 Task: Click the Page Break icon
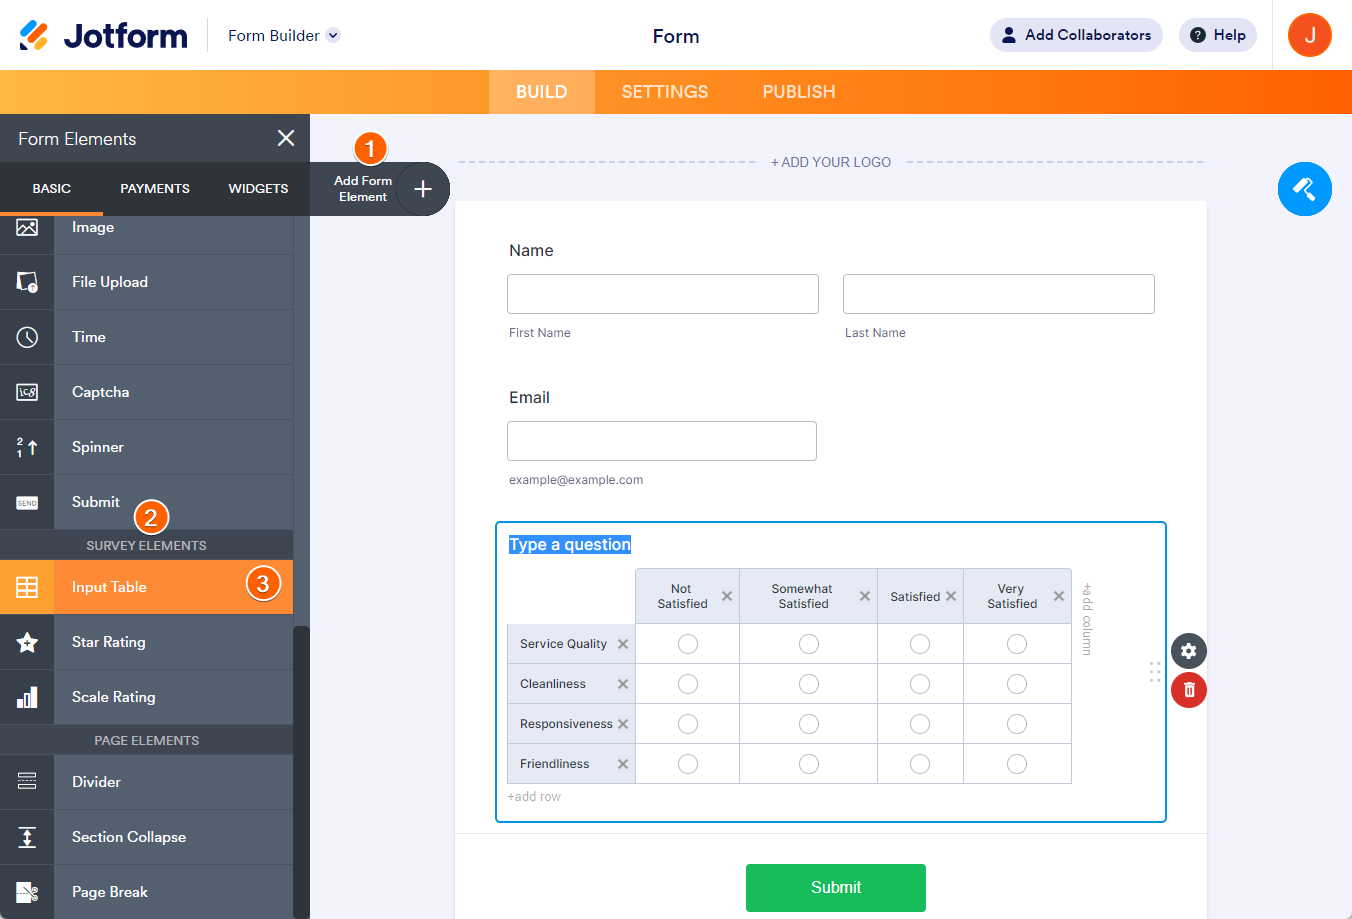pos(27,892)
